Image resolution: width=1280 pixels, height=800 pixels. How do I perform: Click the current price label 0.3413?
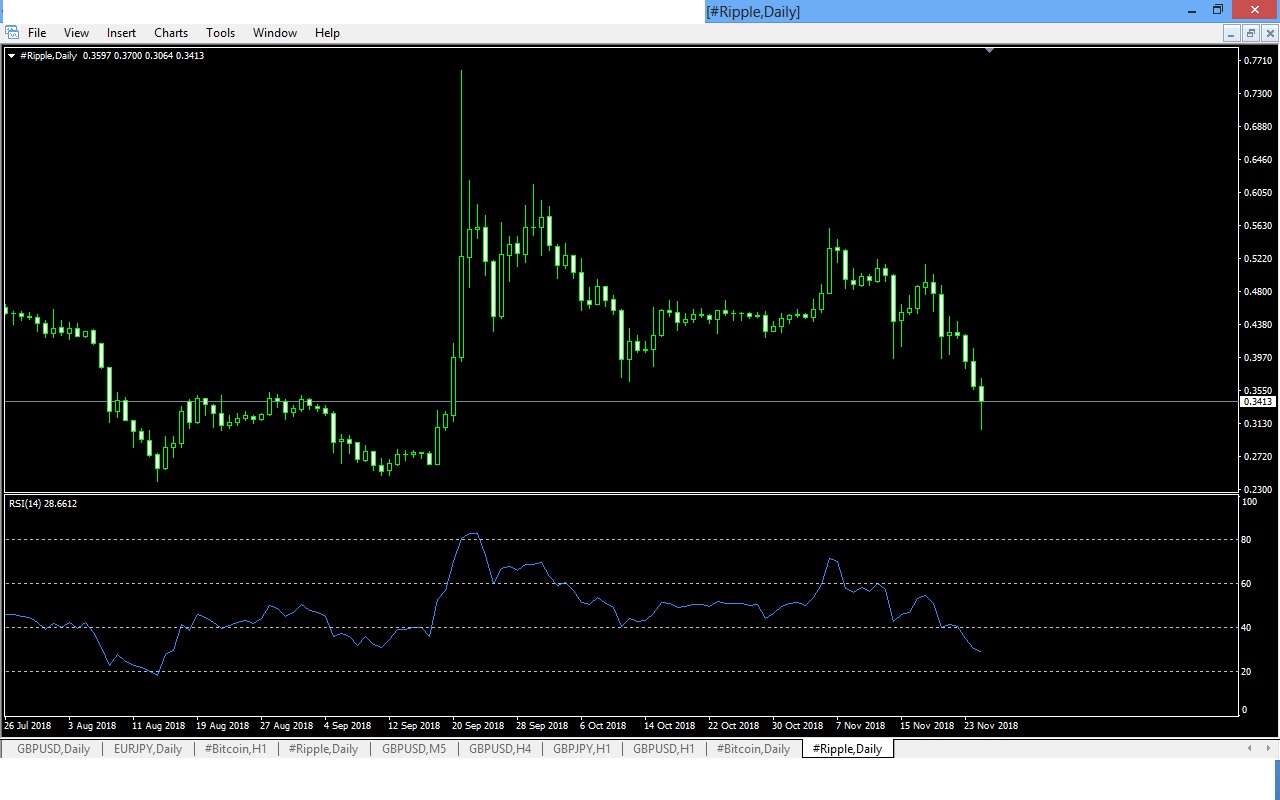click(x=1258, y=402)
